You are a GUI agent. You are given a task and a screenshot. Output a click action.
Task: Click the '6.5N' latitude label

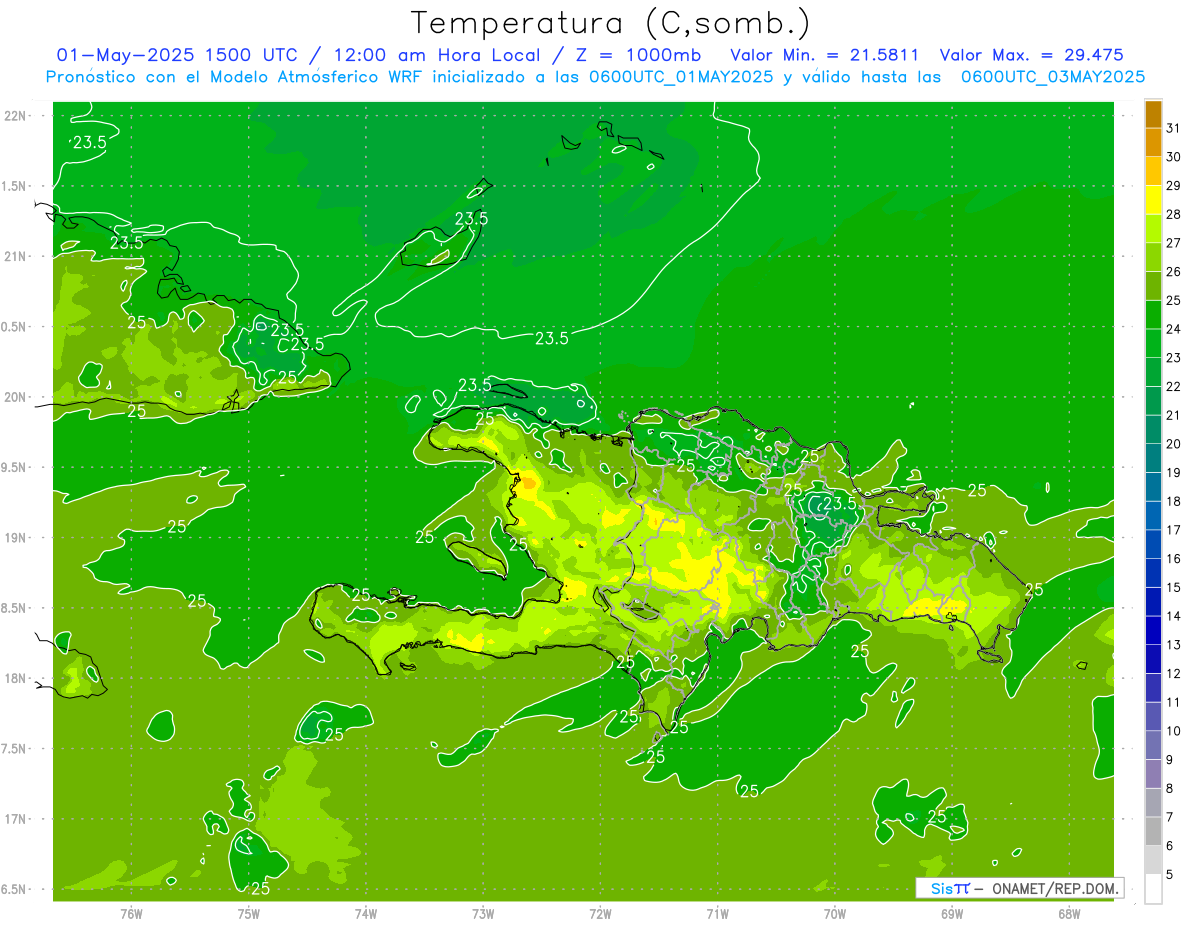point(15,889)
